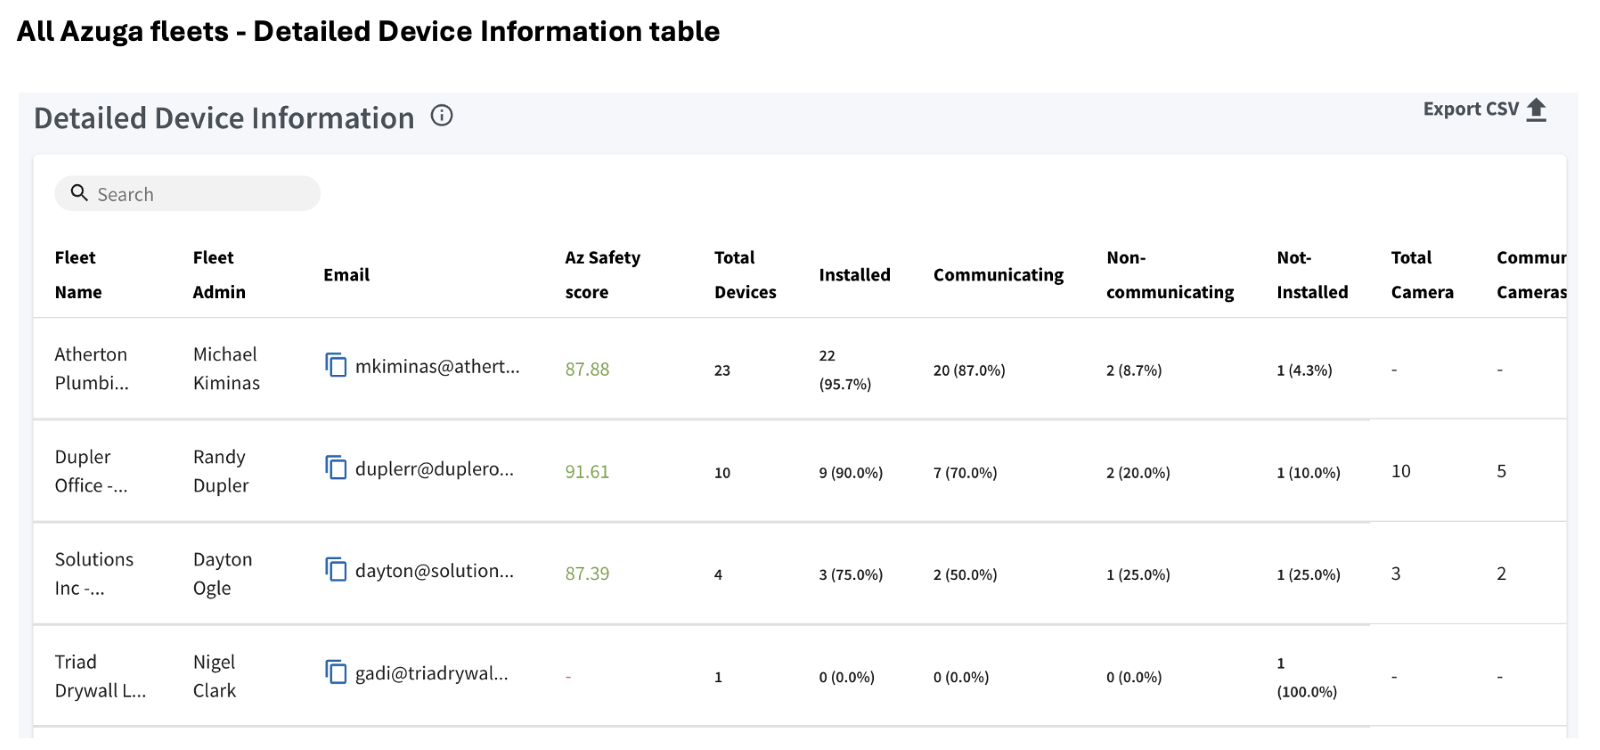This screenshot has height=750, width=1600.
Task: Click the Total Camera column header
Action: tap(1422, 275)
